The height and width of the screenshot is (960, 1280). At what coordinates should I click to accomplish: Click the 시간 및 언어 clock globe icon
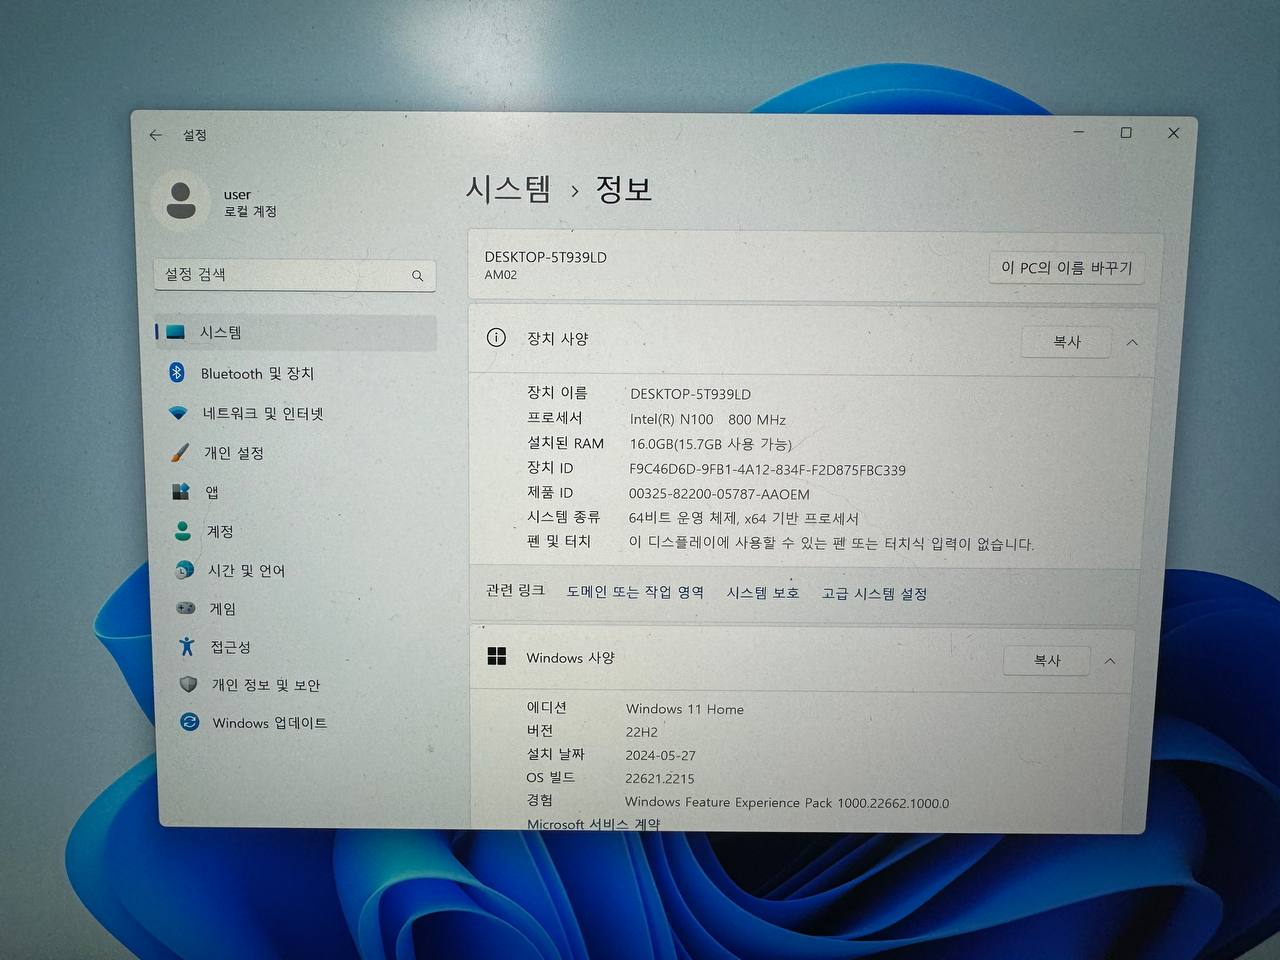tap(184, 570)
